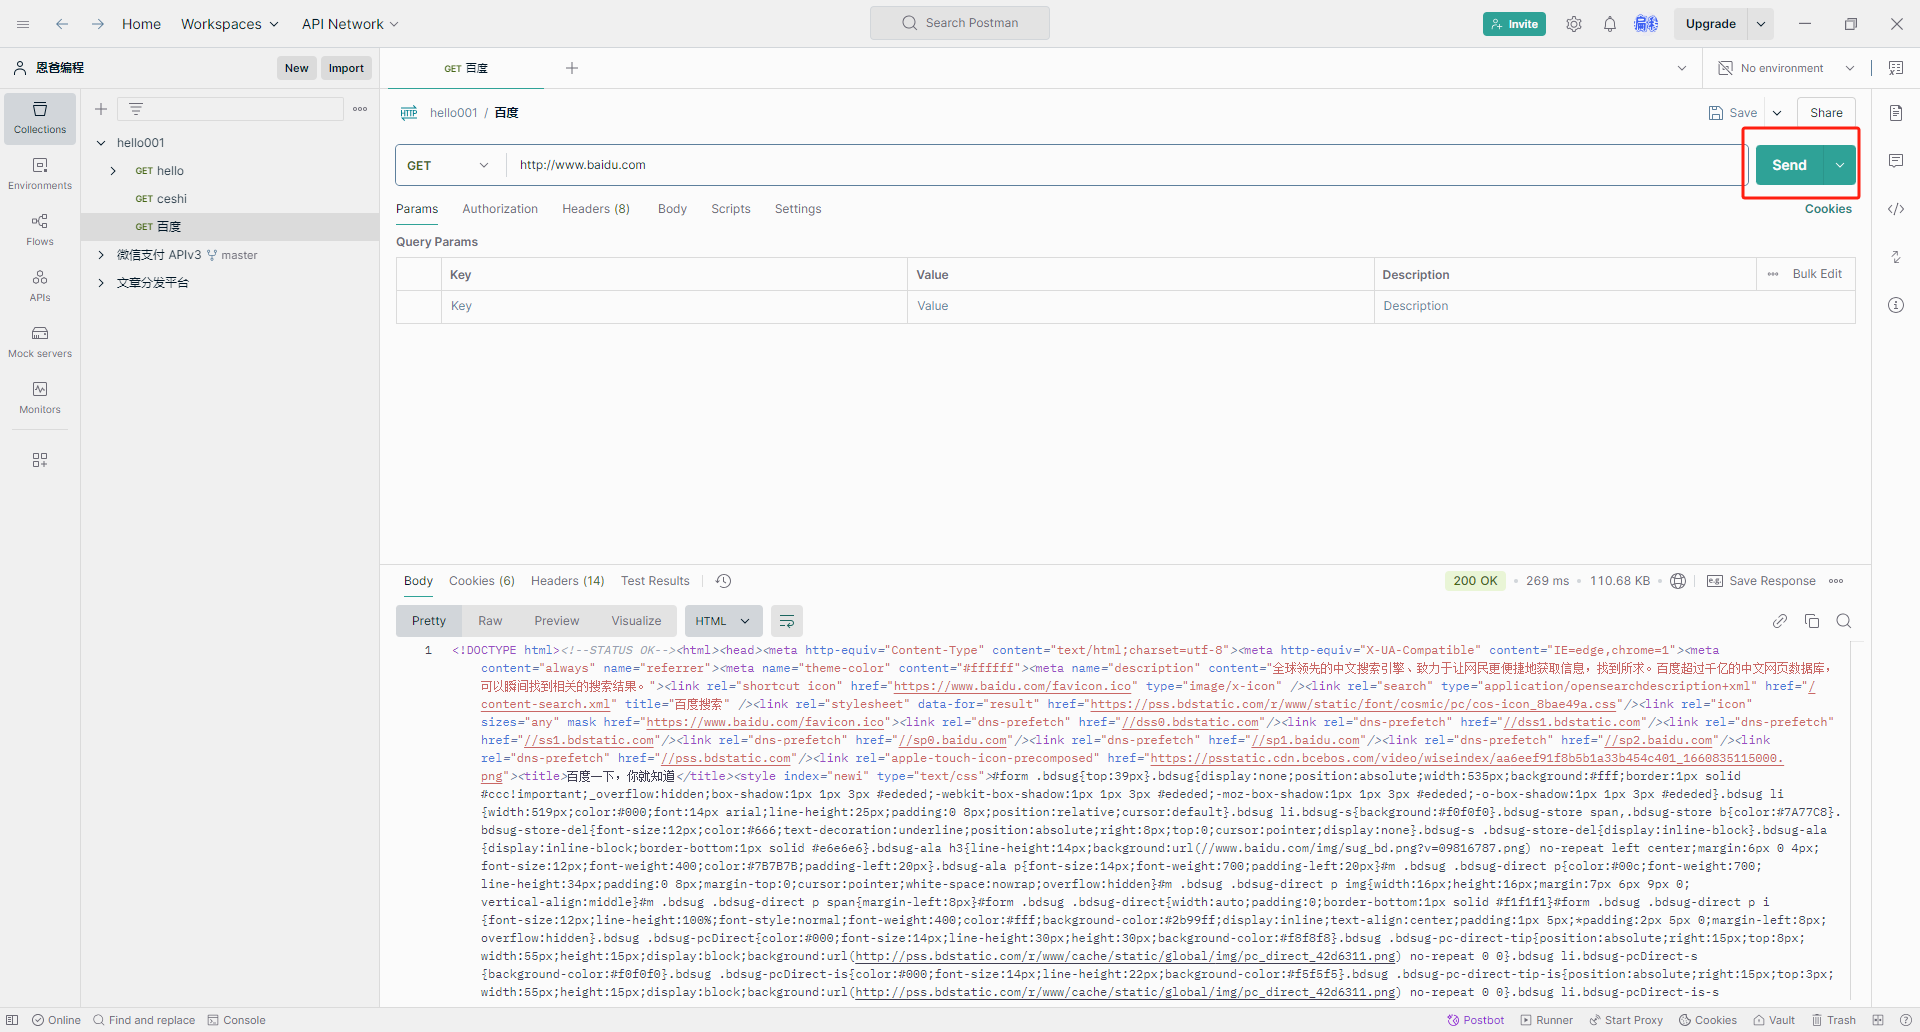This screenshot has width=1920, height=1032.
Task: Focus the Search Postman box
Action: 960,23
